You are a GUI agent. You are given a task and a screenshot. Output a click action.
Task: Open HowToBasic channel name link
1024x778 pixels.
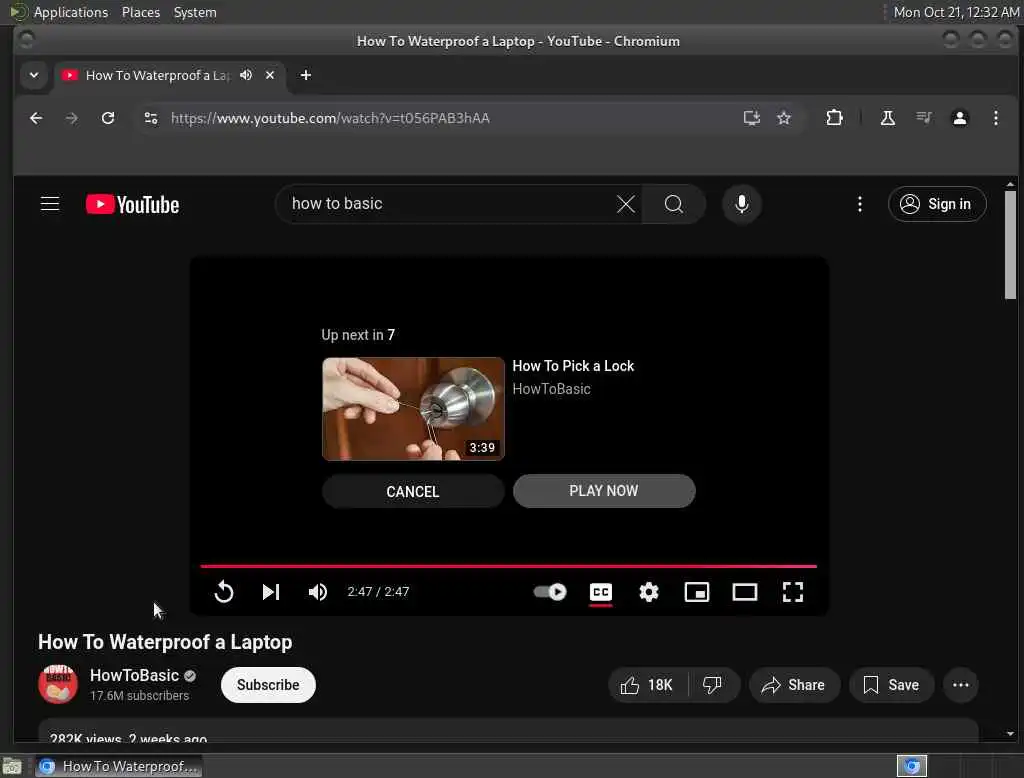[x=134, y=675]
